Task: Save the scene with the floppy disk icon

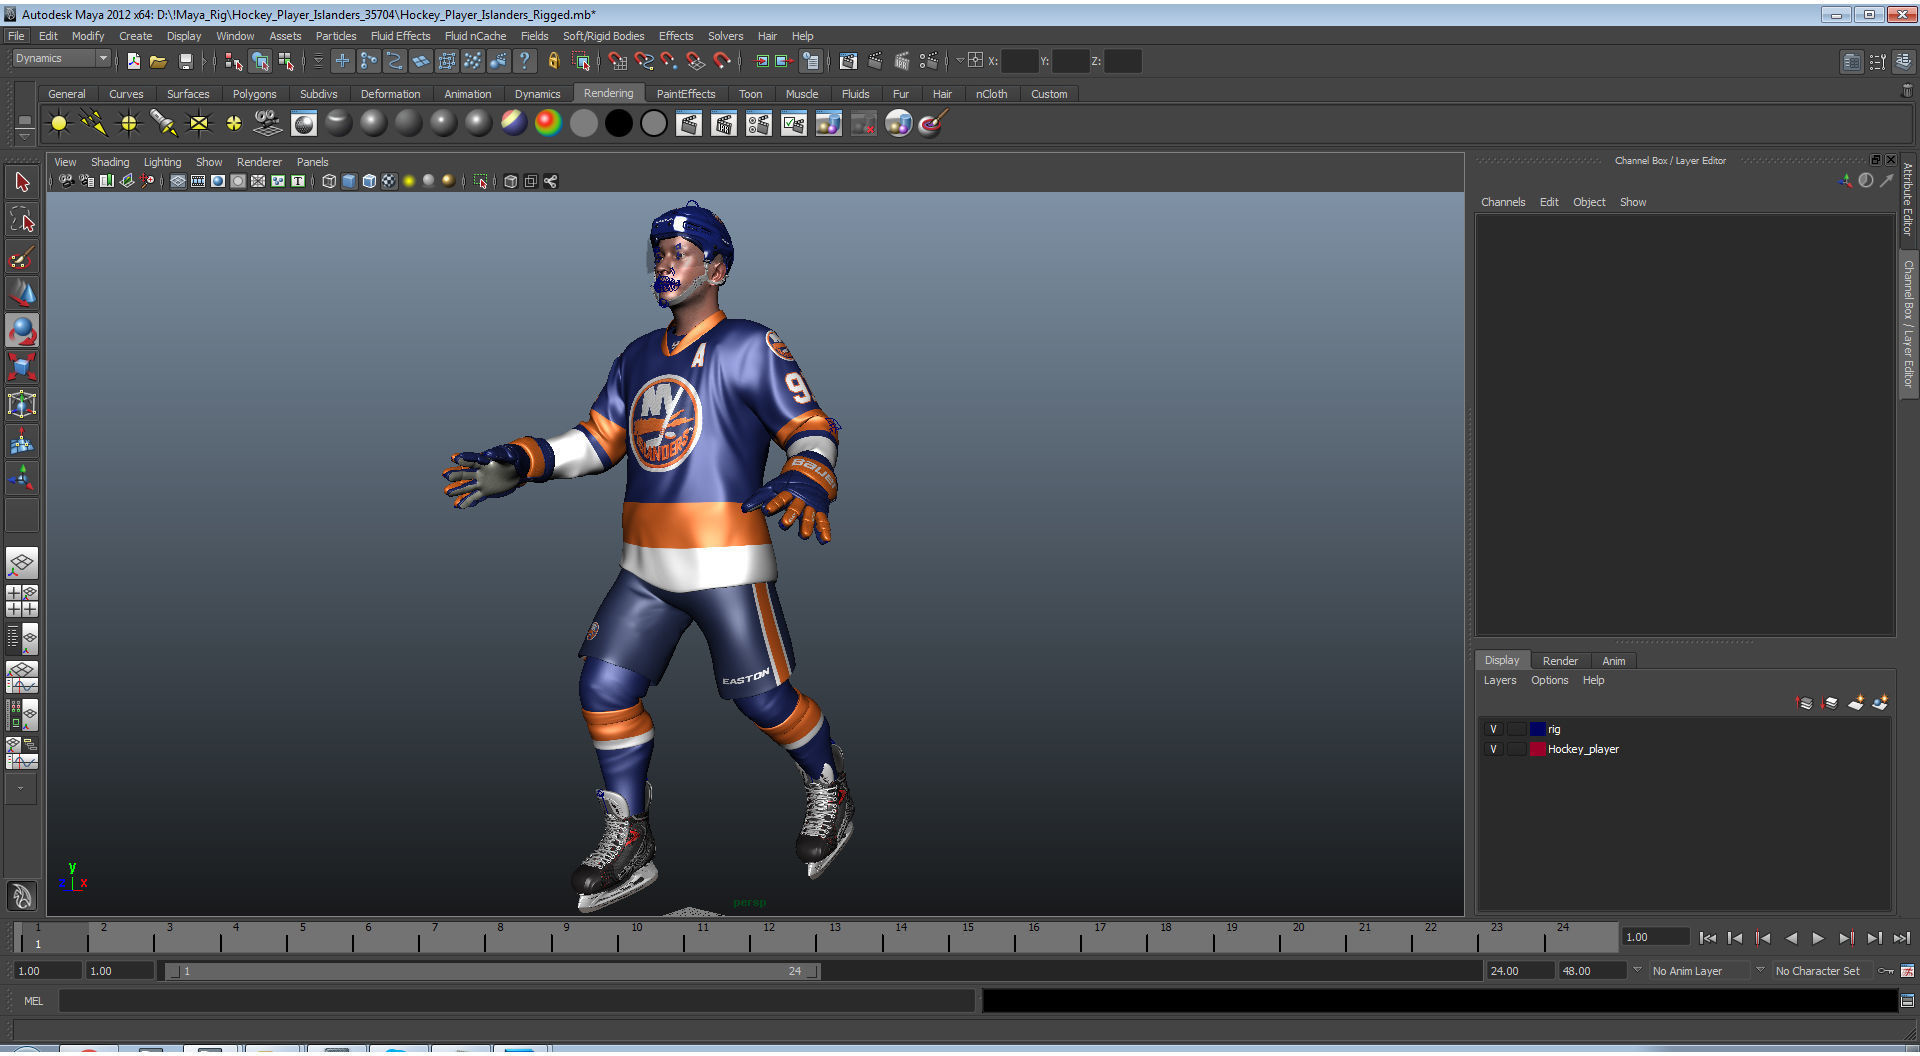Action: click(185, 61)
